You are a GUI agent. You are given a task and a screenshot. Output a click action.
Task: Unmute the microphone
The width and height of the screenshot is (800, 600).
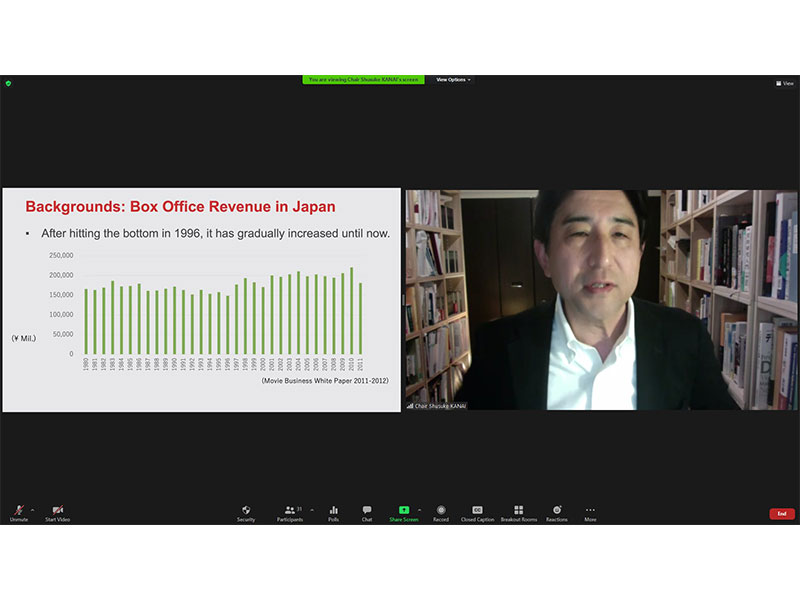coord(19,512)
